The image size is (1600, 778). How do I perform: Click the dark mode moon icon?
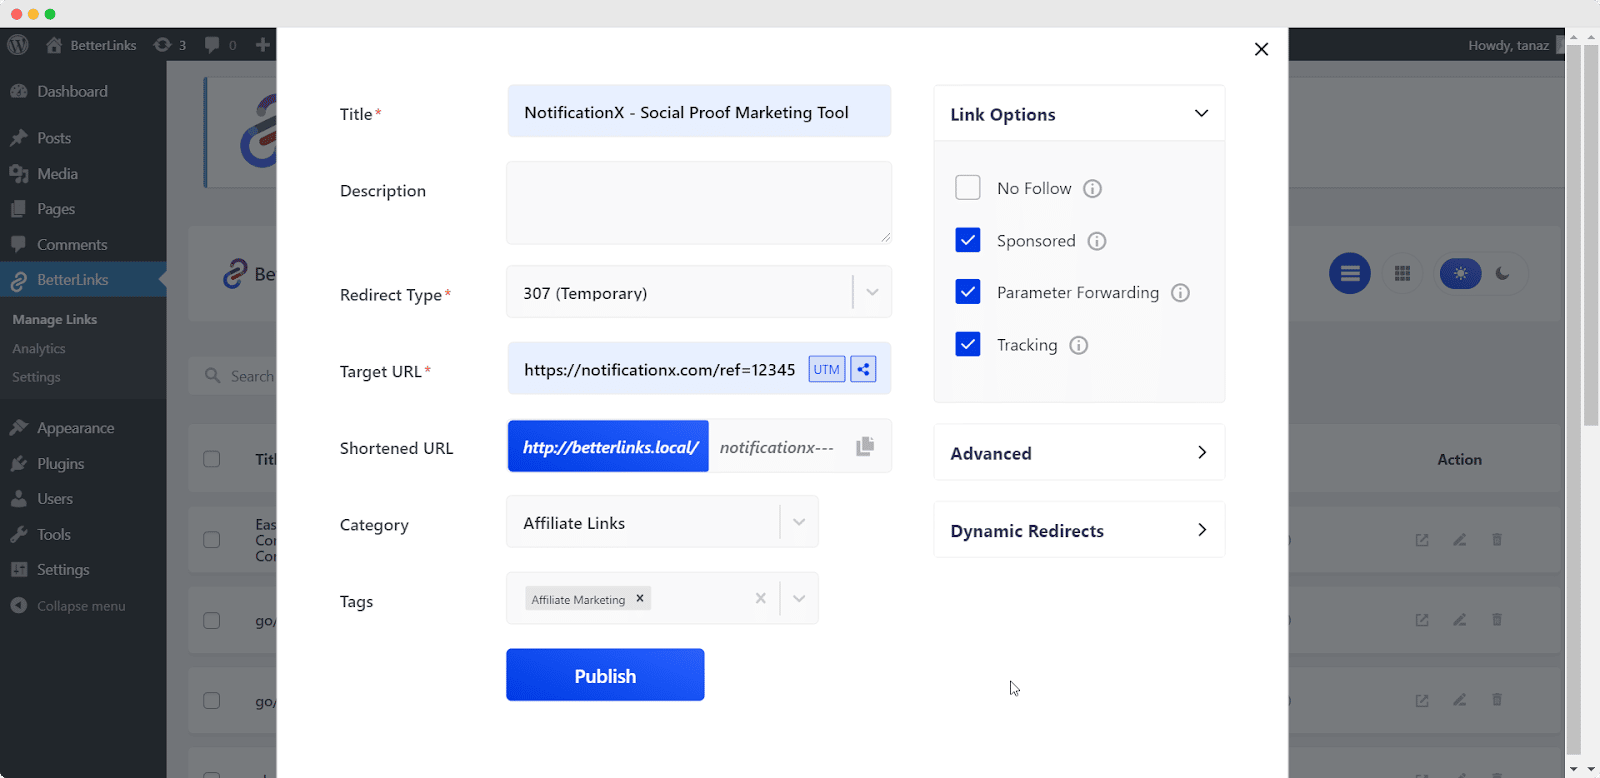1502,273
